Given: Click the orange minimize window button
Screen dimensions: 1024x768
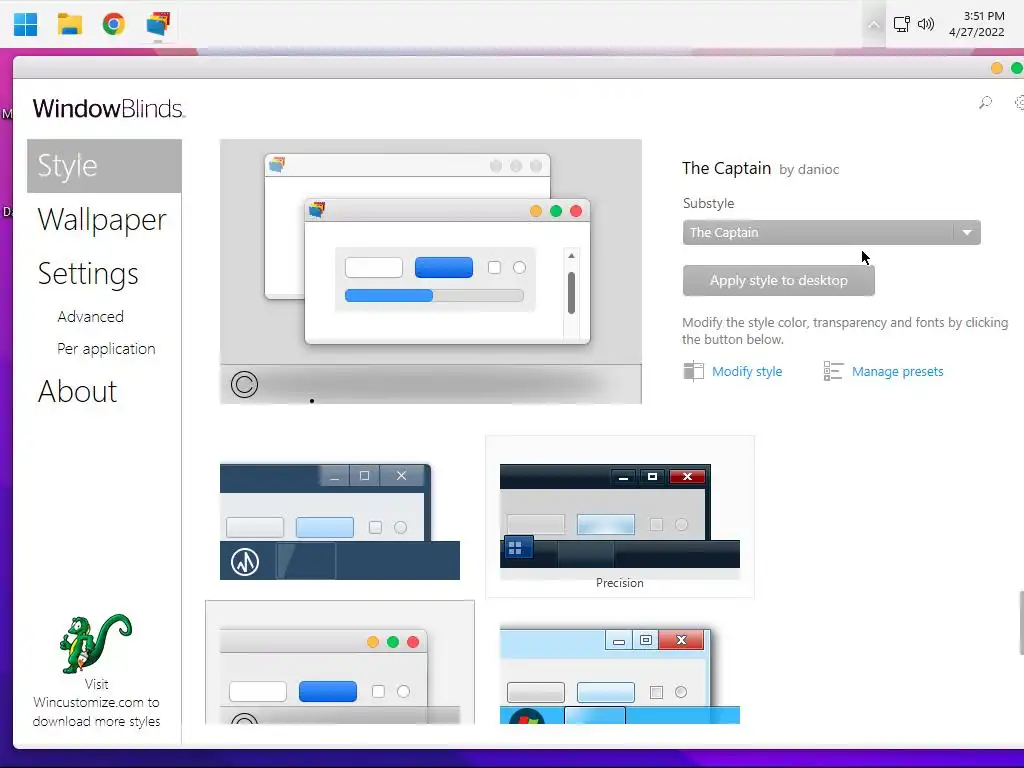Looking at the screenshot, I should point(997,68).
